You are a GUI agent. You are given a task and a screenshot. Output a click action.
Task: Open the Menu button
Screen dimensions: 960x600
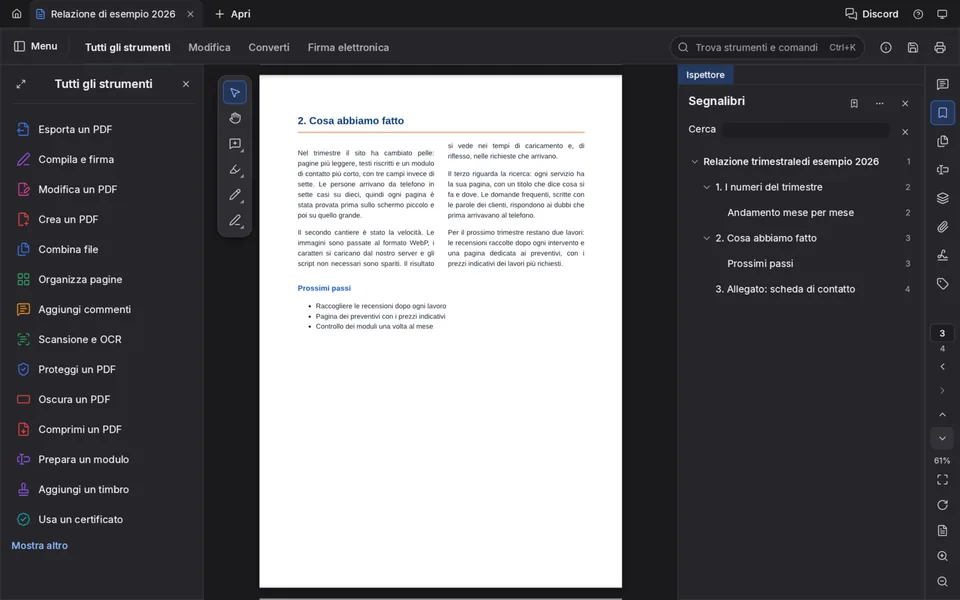36,47
